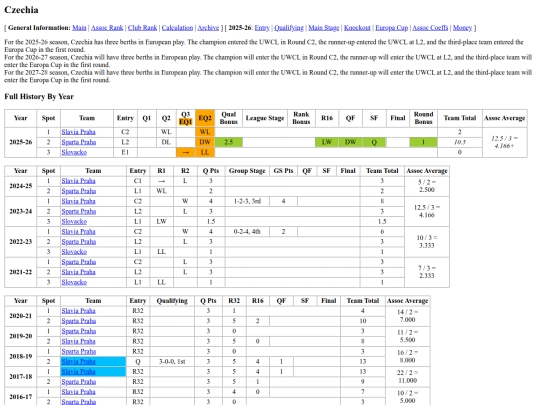540x405 pixels.
Task: Select the 2023-24 year cell
Action: (x=21, y=211)
